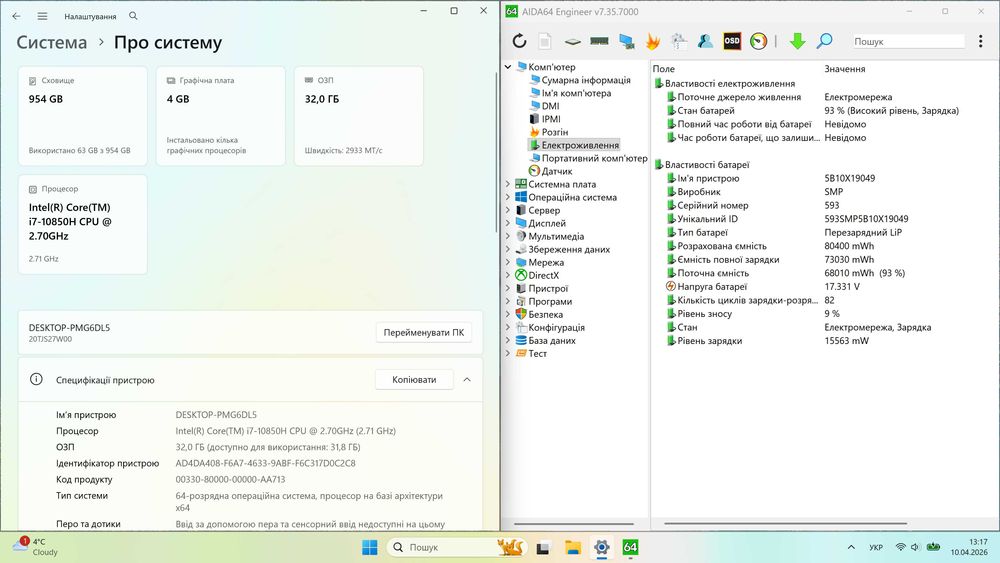Screen dimensions: 1000x563
Task: Select Портативний комп'ютер tree item
Action: pyautogui.click(x=594, y=158)
